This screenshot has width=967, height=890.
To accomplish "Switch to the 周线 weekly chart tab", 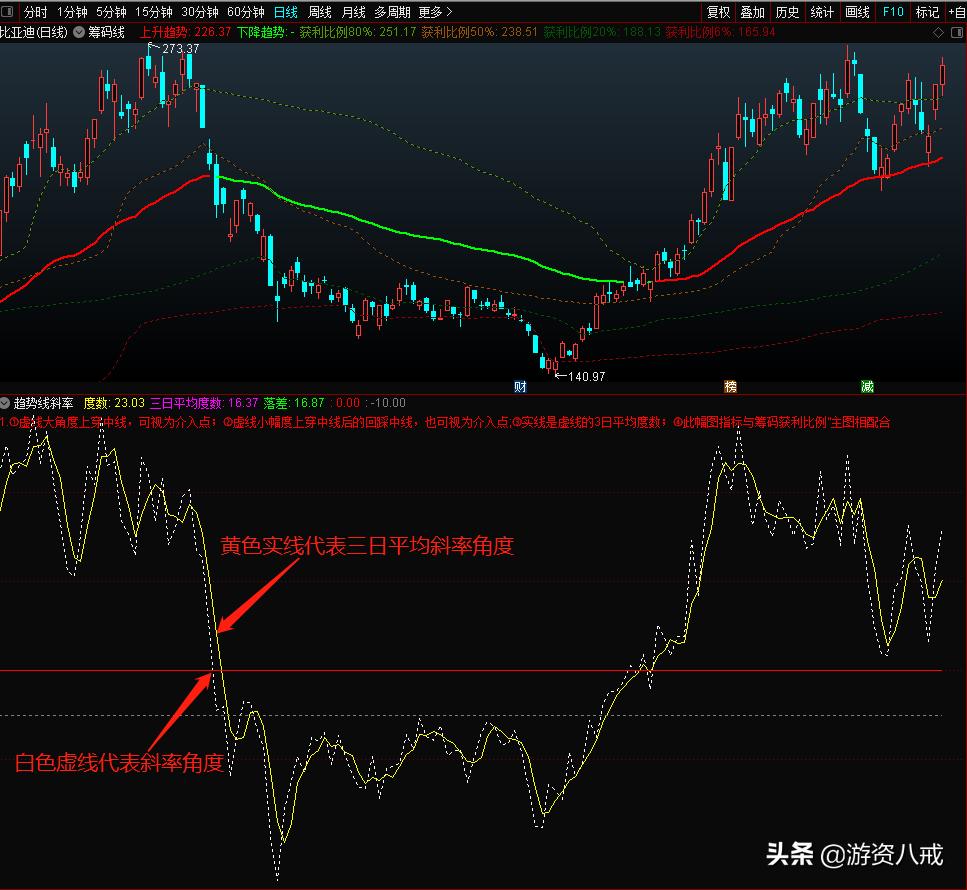I will 318,12.
